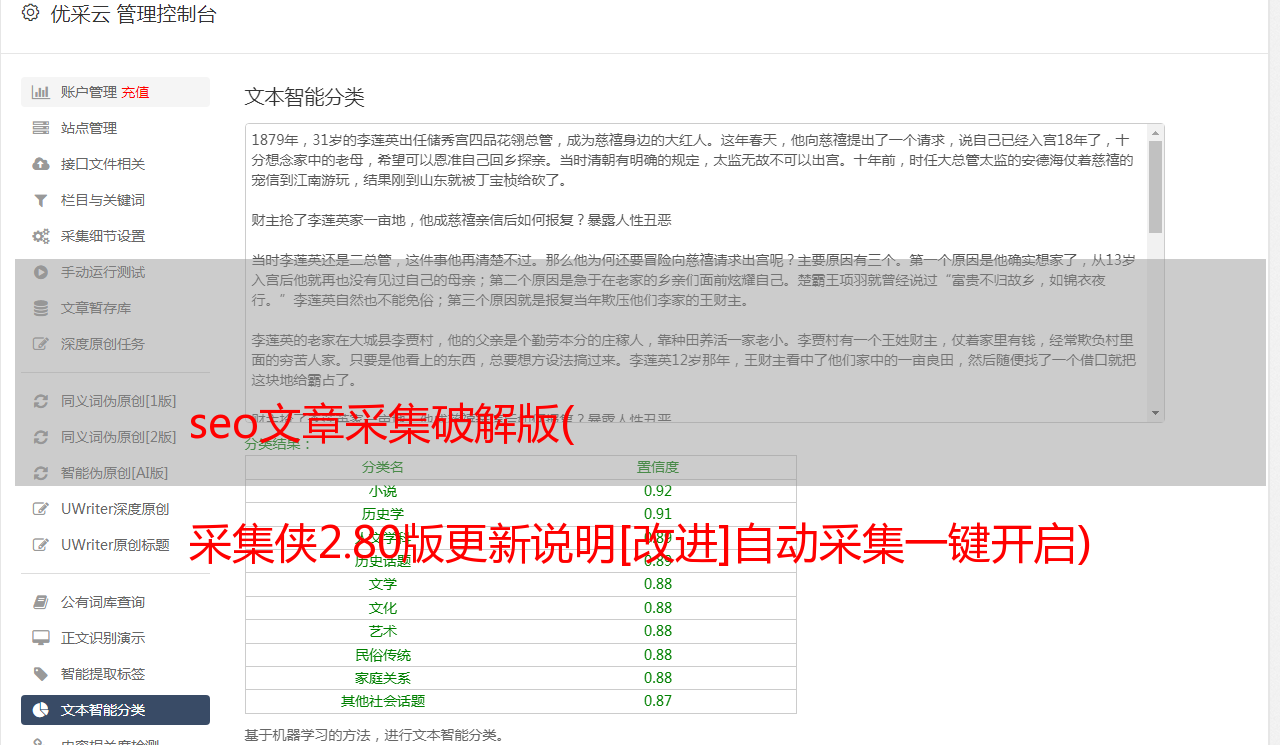This screenshot has height=745, width=1280.
Task: Click the cloud download icon for 接口文件相关
Action: [x=41, y=164]
